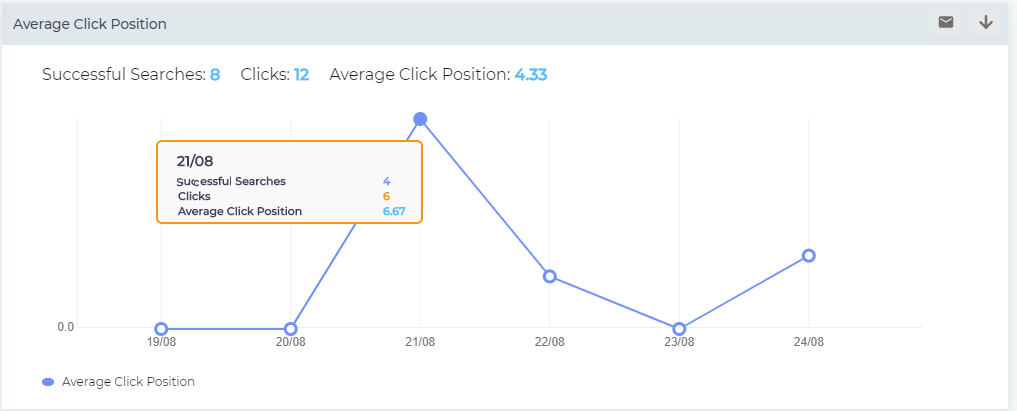Select the 22/08 data point marker
The height and width of the screenshot is (411, 1017).
point(549,276)
